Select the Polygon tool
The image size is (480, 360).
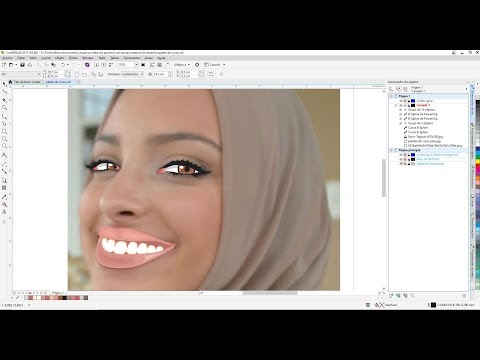coord(4,146)
